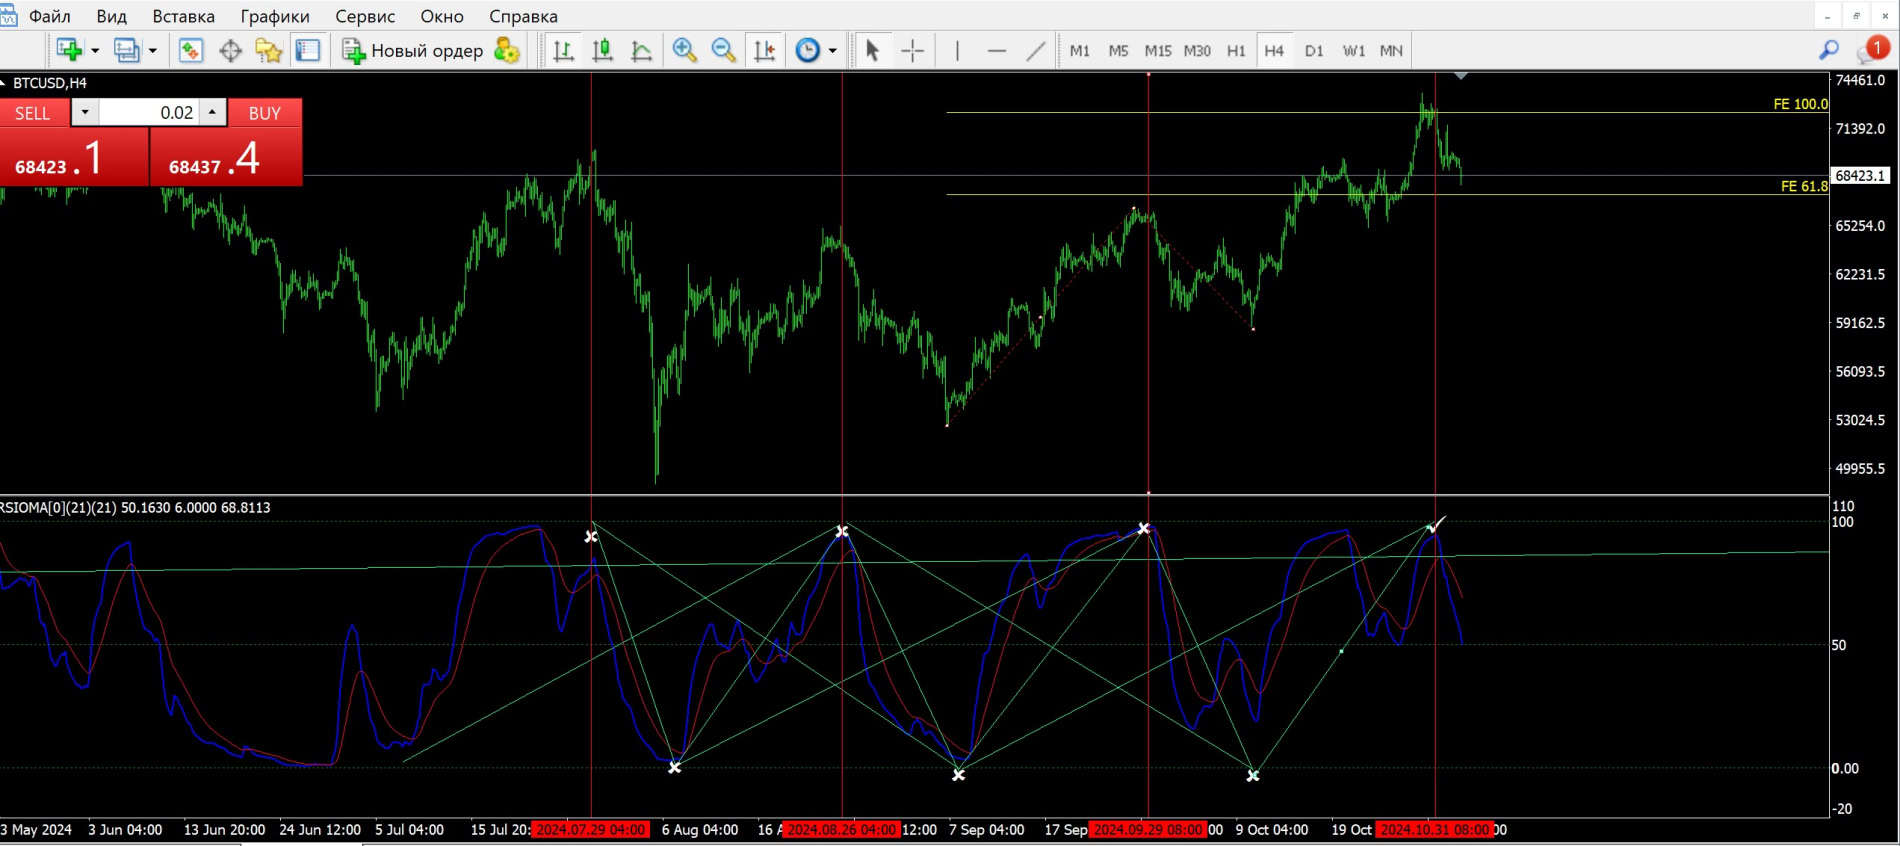Toggle the Terminal panel icon

[x=307, y=50]
